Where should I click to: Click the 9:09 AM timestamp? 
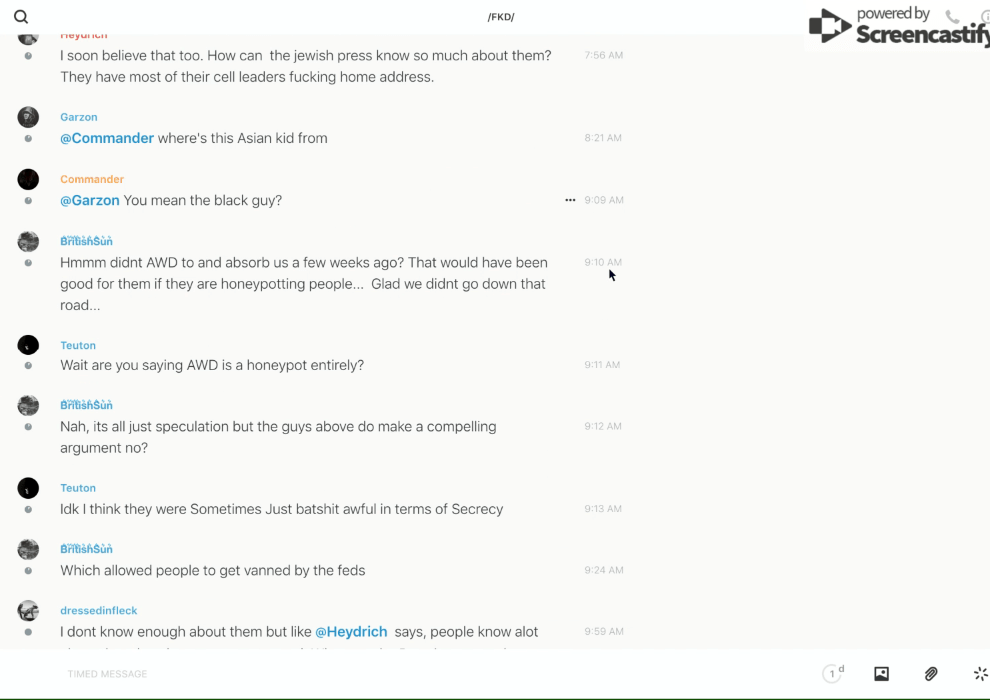click(x=604, y=200)
